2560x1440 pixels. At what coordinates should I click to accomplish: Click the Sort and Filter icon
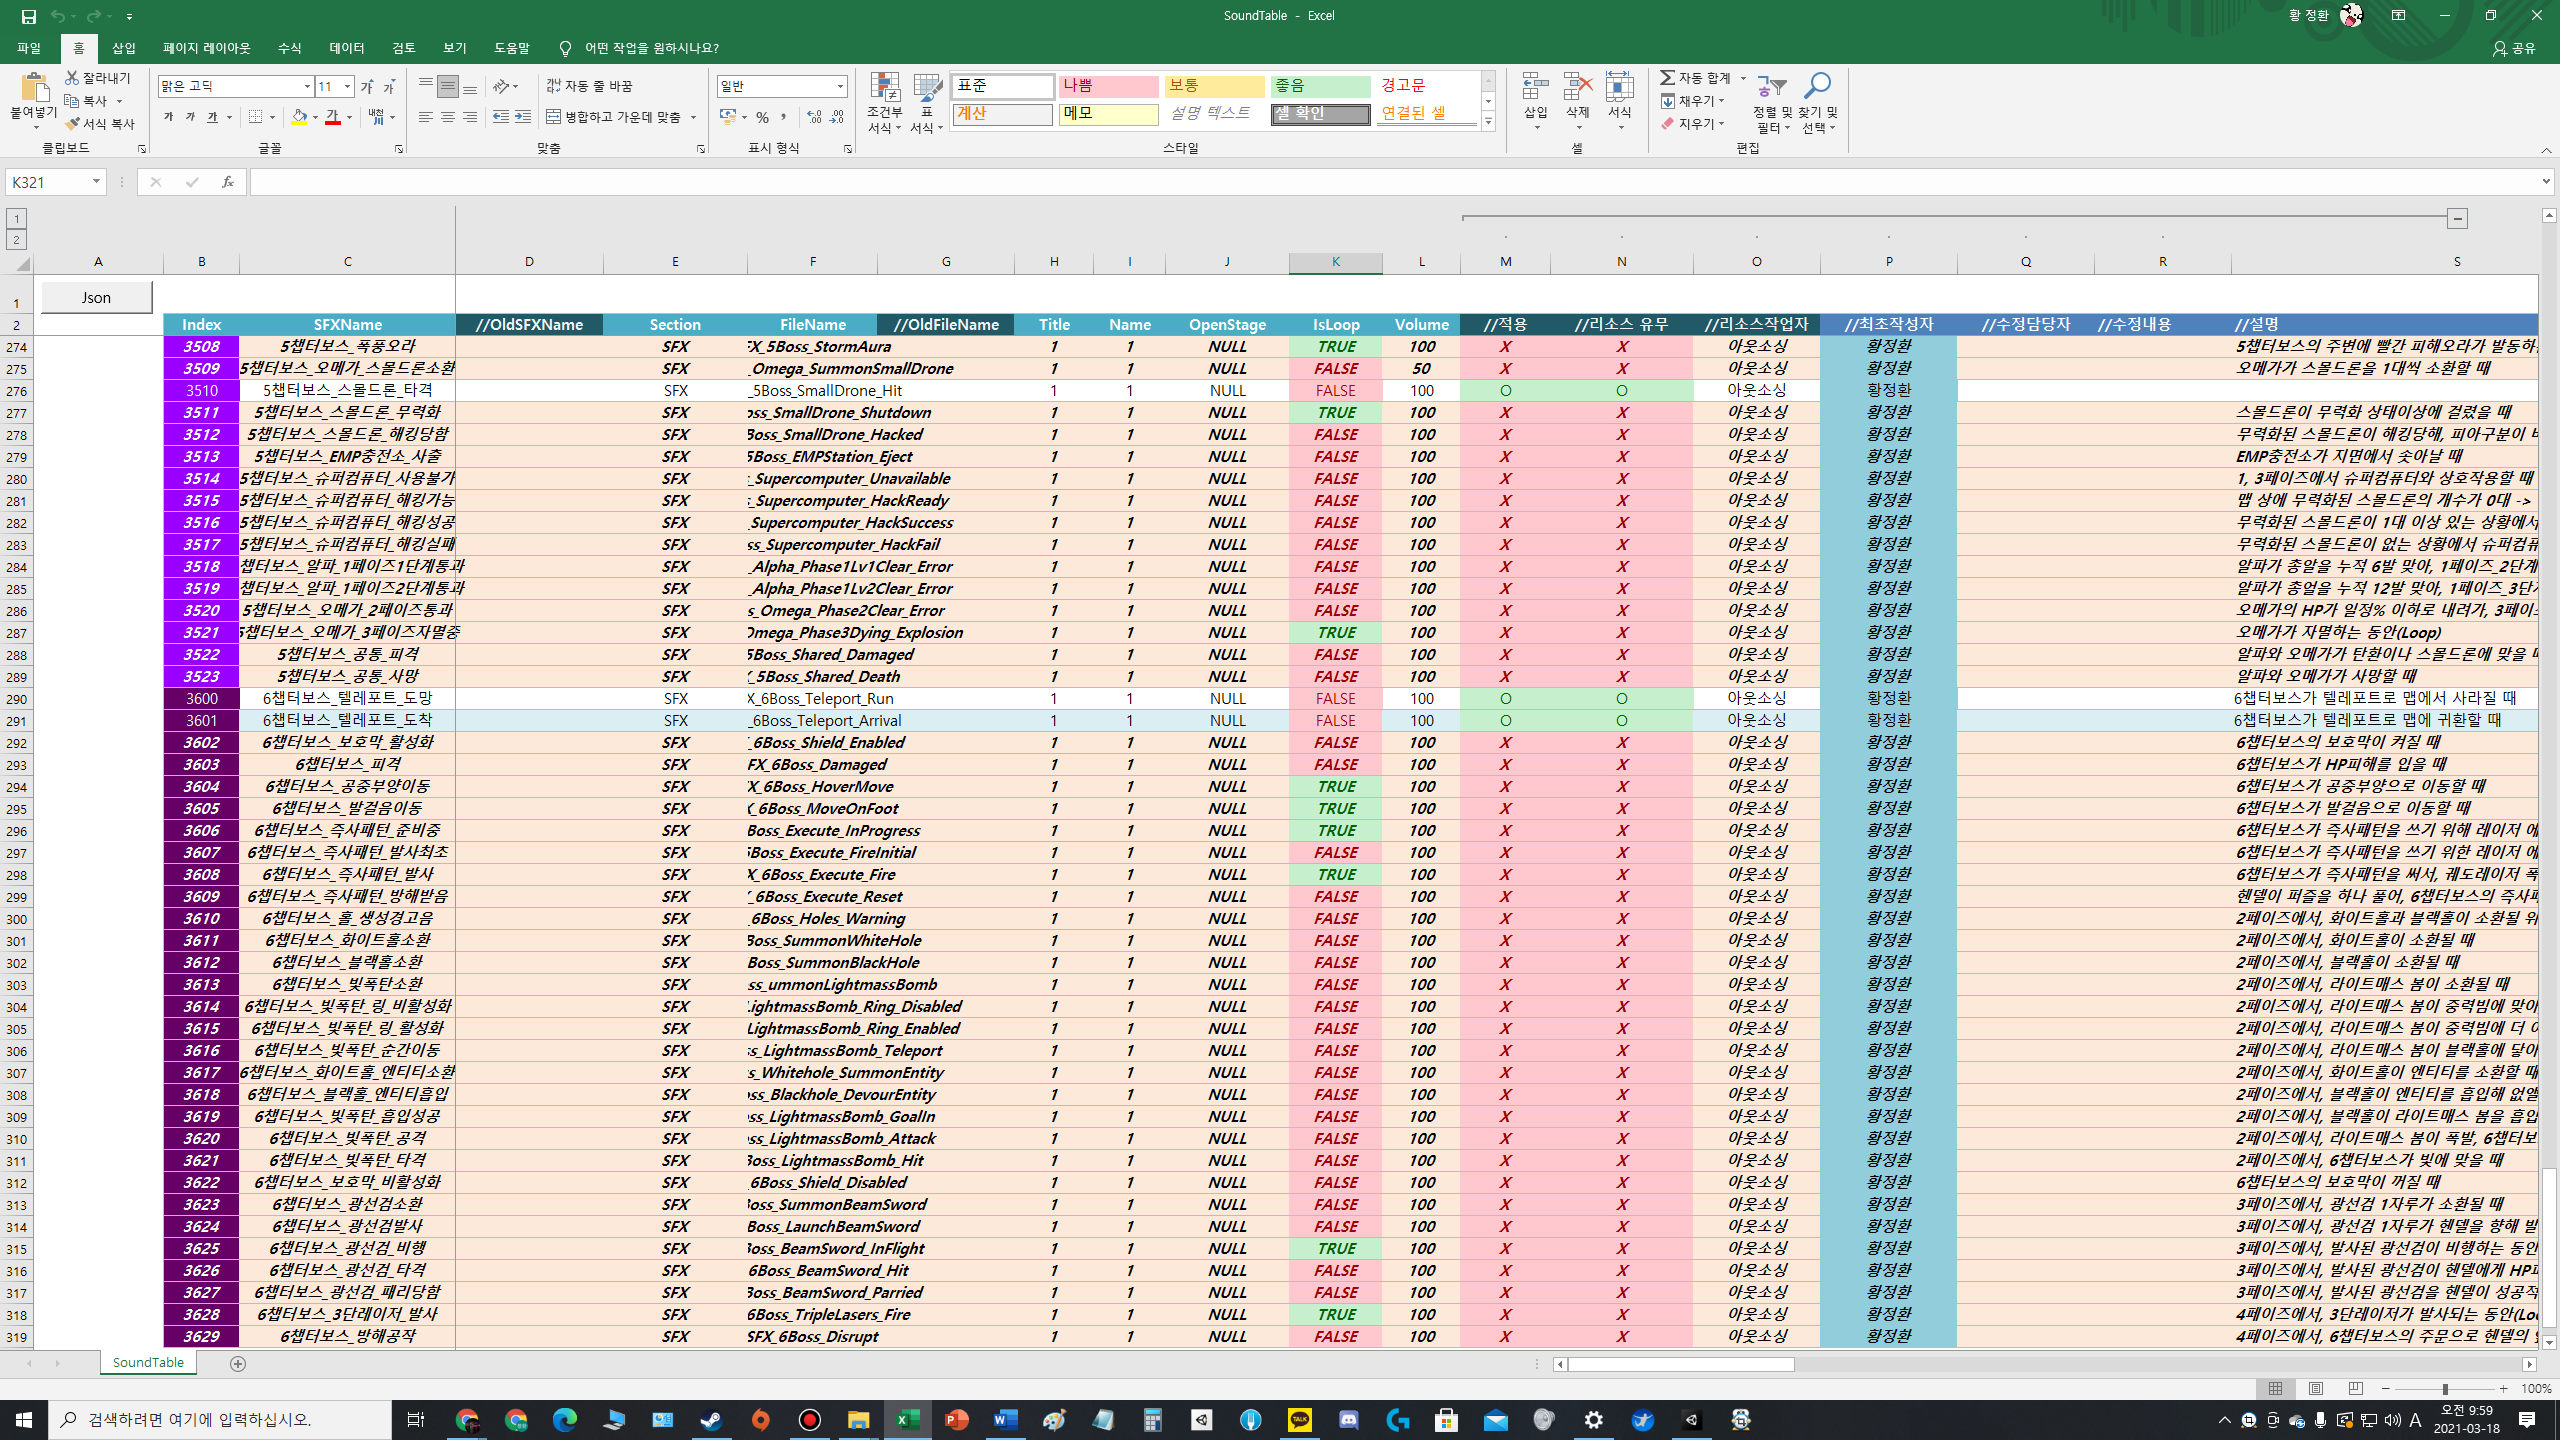point(1772,88)
